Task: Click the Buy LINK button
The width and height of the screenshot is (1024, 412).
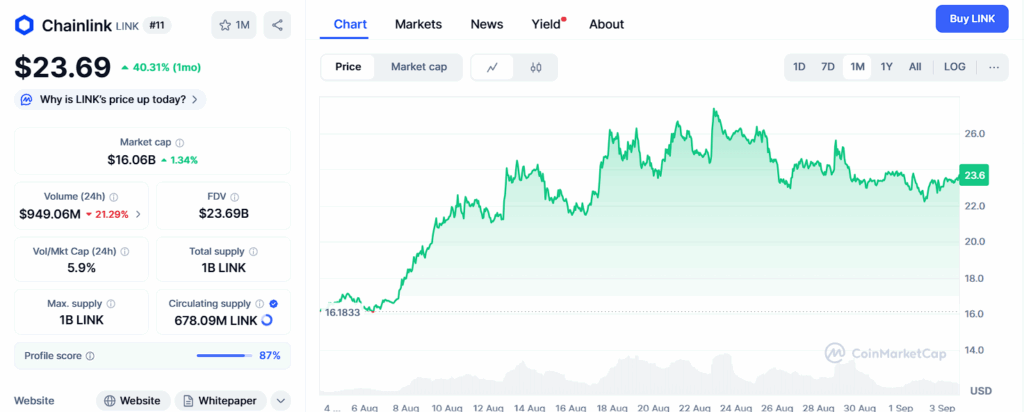Action: coord(972,19)
